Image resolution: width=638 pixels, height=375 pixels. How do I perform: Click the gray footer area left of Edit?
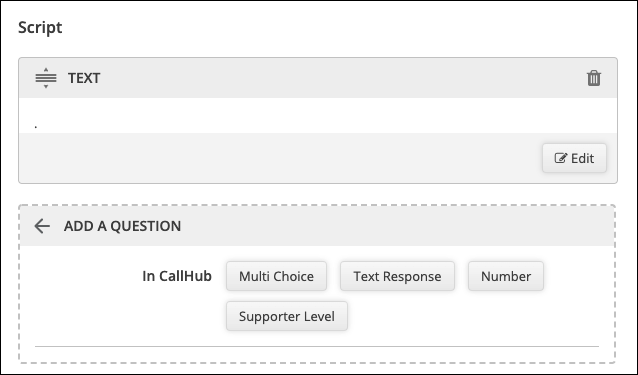281,158
